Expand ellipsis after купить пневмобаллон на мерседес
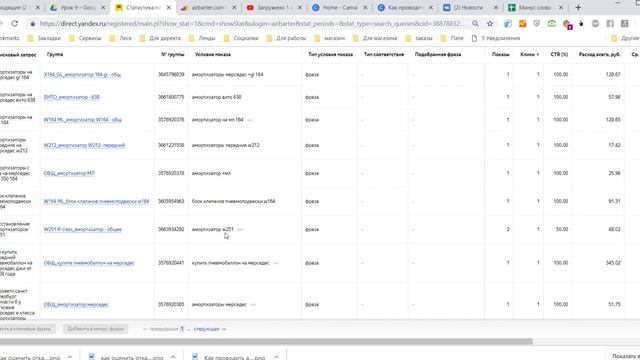This screenshot has height=360, width=640. (276, 263)
